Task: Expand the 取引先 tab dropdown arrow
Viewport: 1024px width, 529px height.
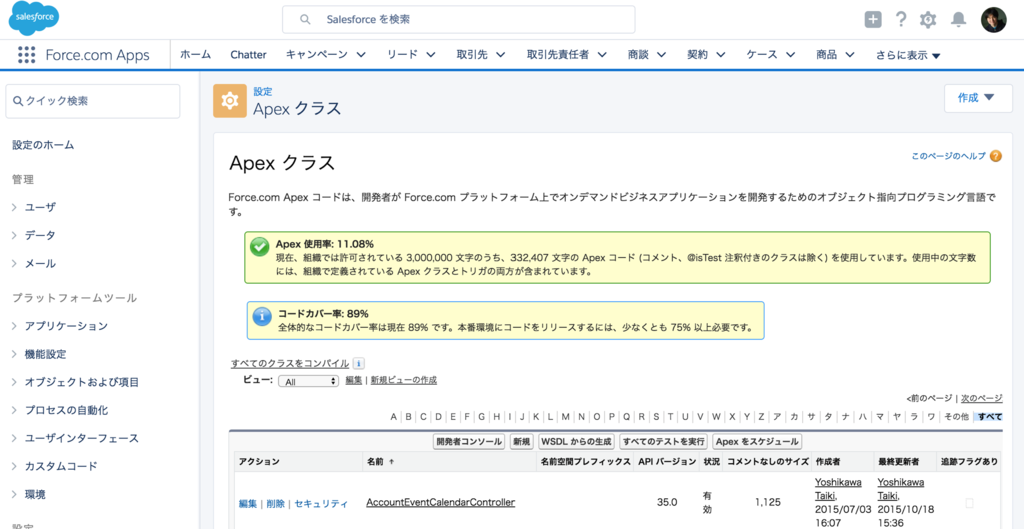Action: [x=500, y=55]
